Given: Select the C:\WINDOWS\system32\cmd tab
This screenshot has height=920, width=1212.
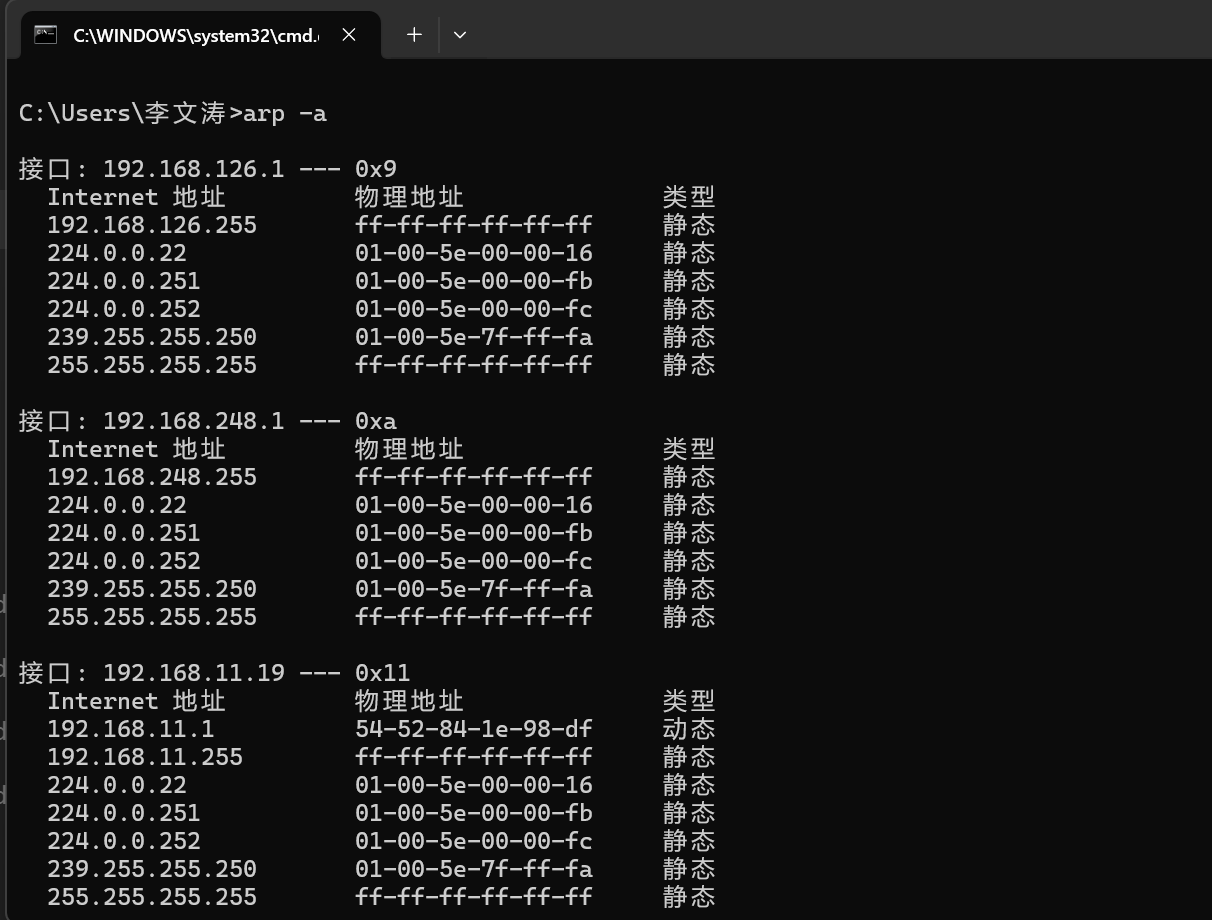Looking at the screenshot, I should [195, 35].
